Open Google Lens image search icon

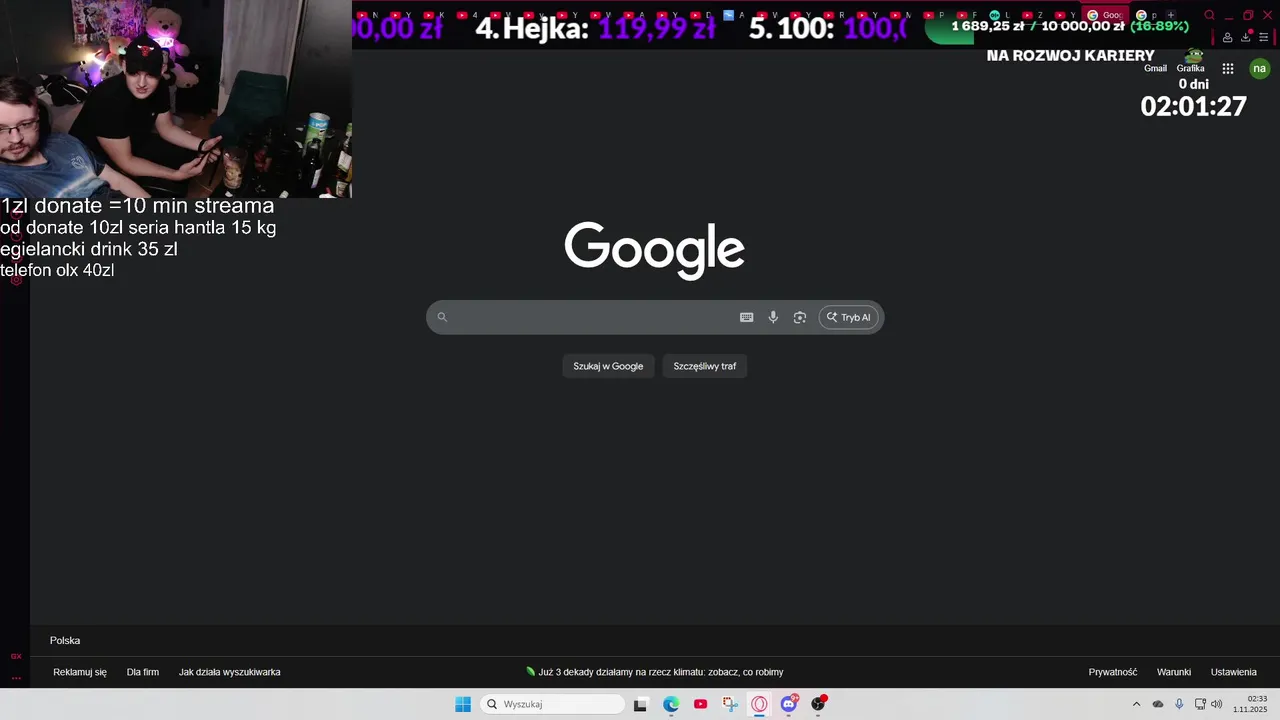point(800,317)
